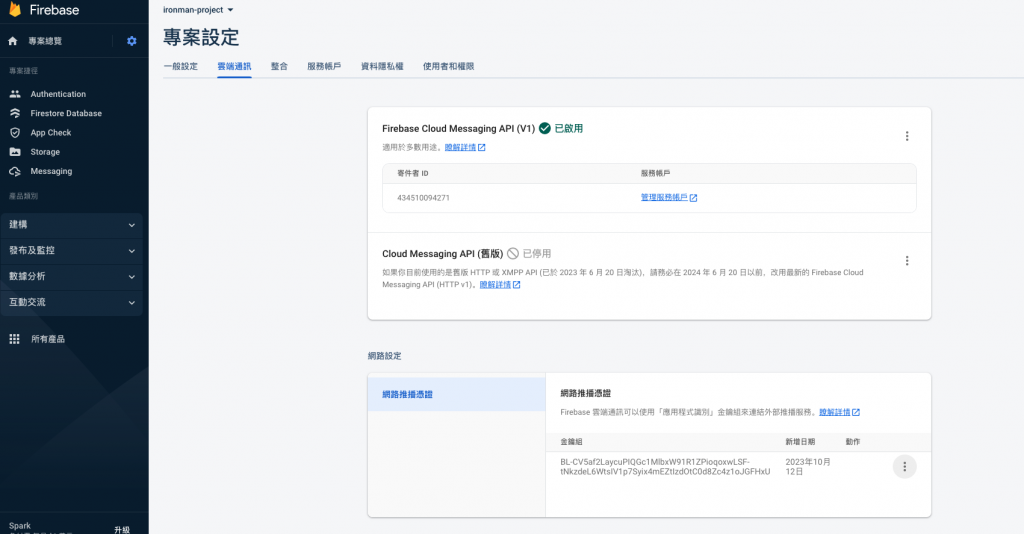1024x534 pixels.
Task: Click the disabled status icon beside 已停用
Action: click(513, 253)
